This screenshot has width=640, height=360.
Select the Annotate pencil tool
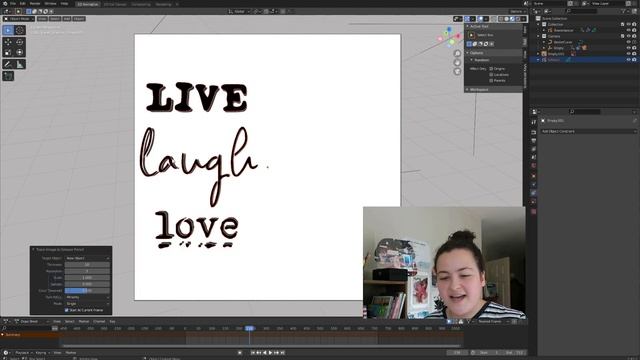coord(8,64)
